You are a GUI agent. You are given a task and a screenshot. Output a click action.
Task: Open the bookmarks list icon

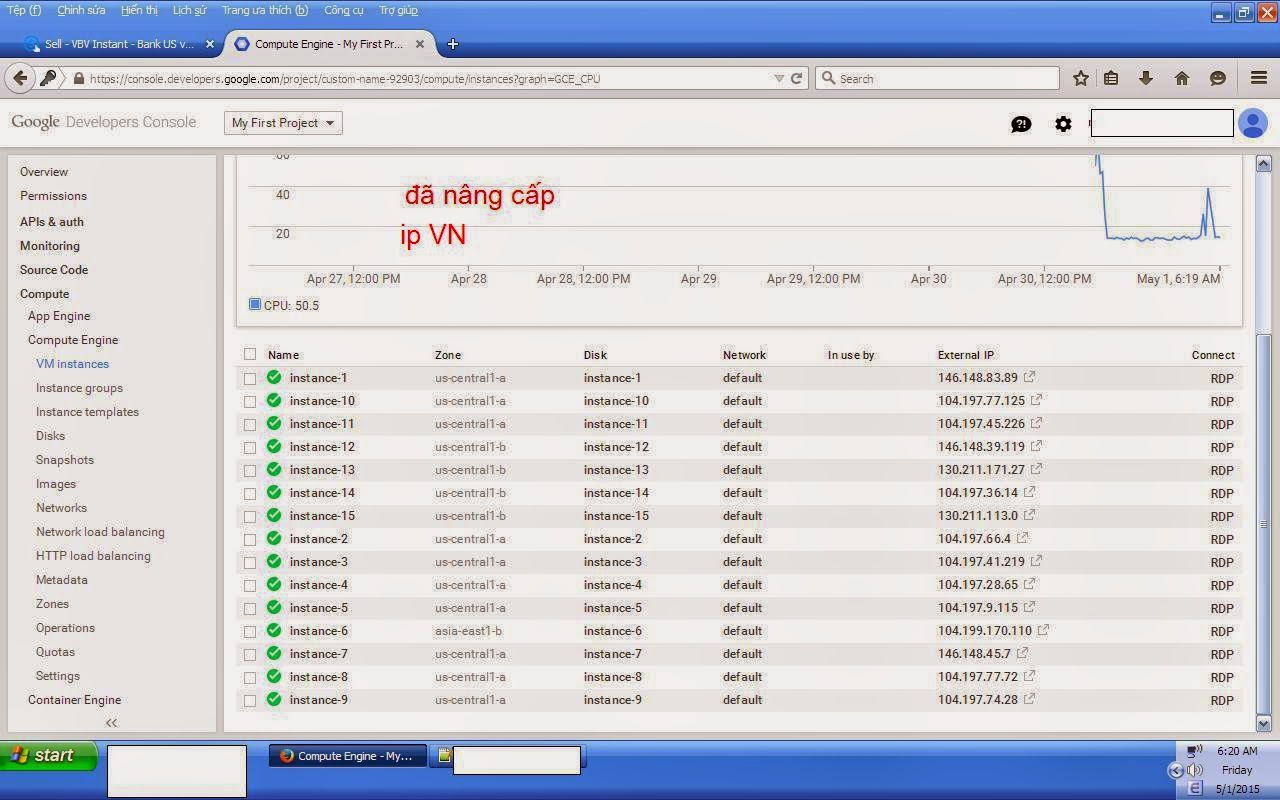pos(1111,78)
